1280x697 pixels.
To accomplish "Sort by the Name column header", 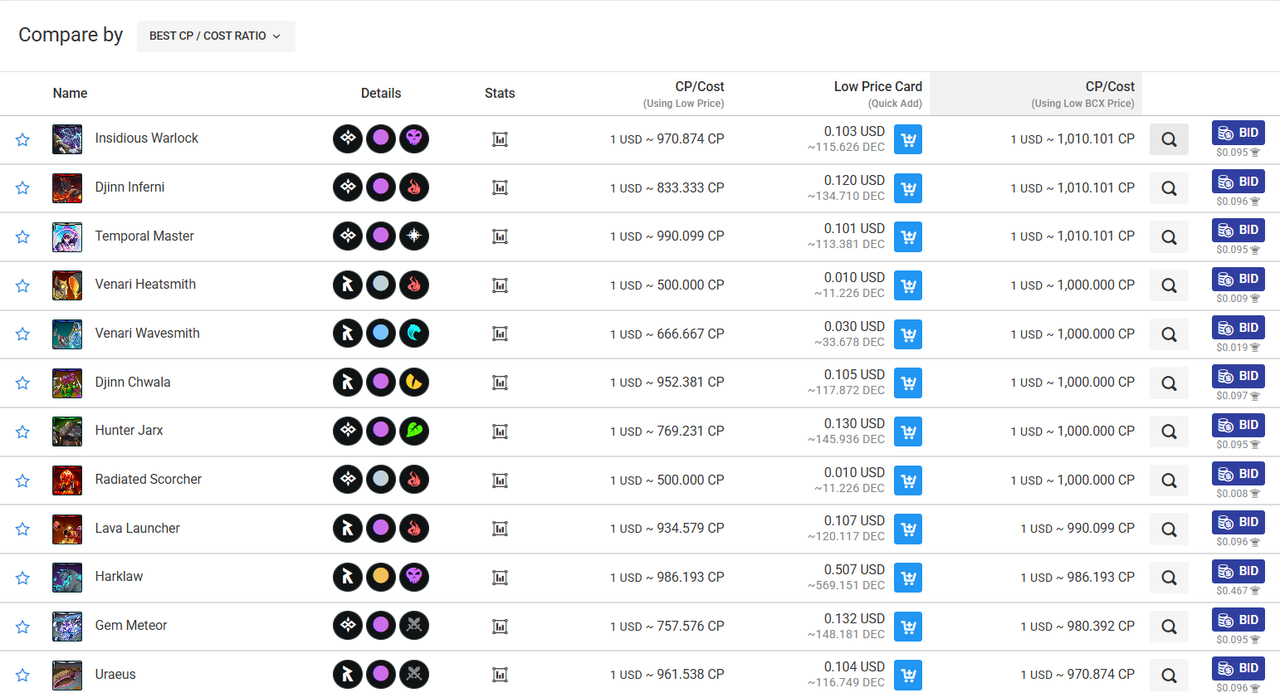I will 70,93.
